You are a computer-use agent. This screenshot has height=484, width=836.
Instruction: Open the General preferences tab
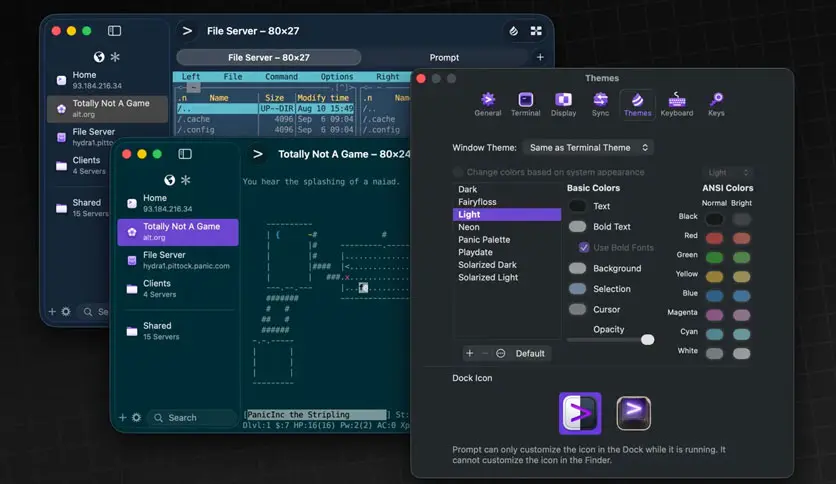pos(488,104)
